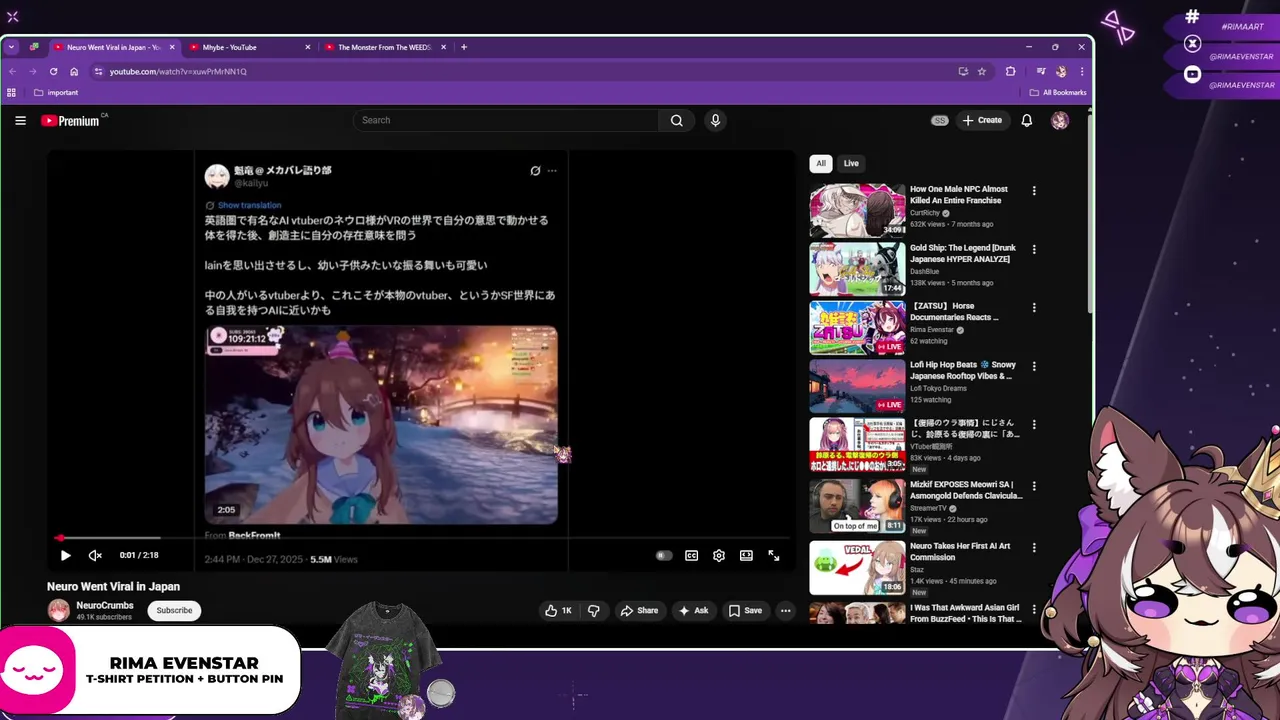The width and height of the screenshot is (1280, 720).
Task: View site information icon in address bar
Action: click(x=98, y=71)
